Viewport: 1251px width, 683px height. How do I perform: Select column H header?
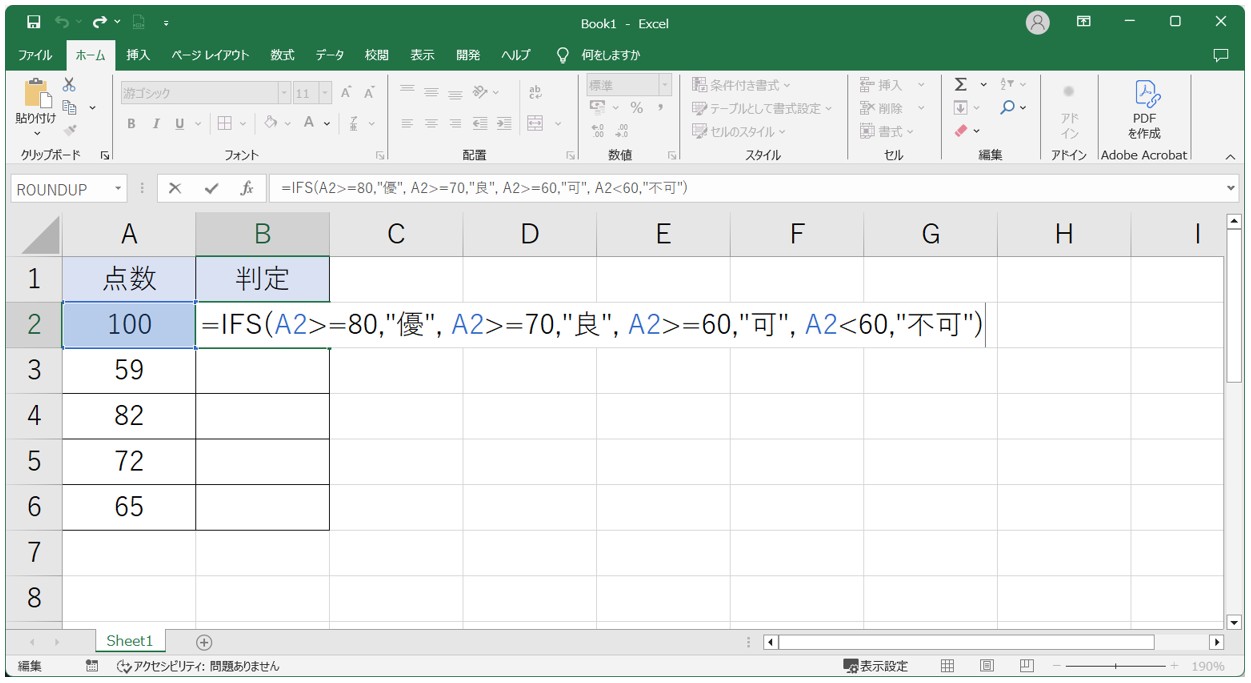pyautogui.click(x=1064, y=234)
